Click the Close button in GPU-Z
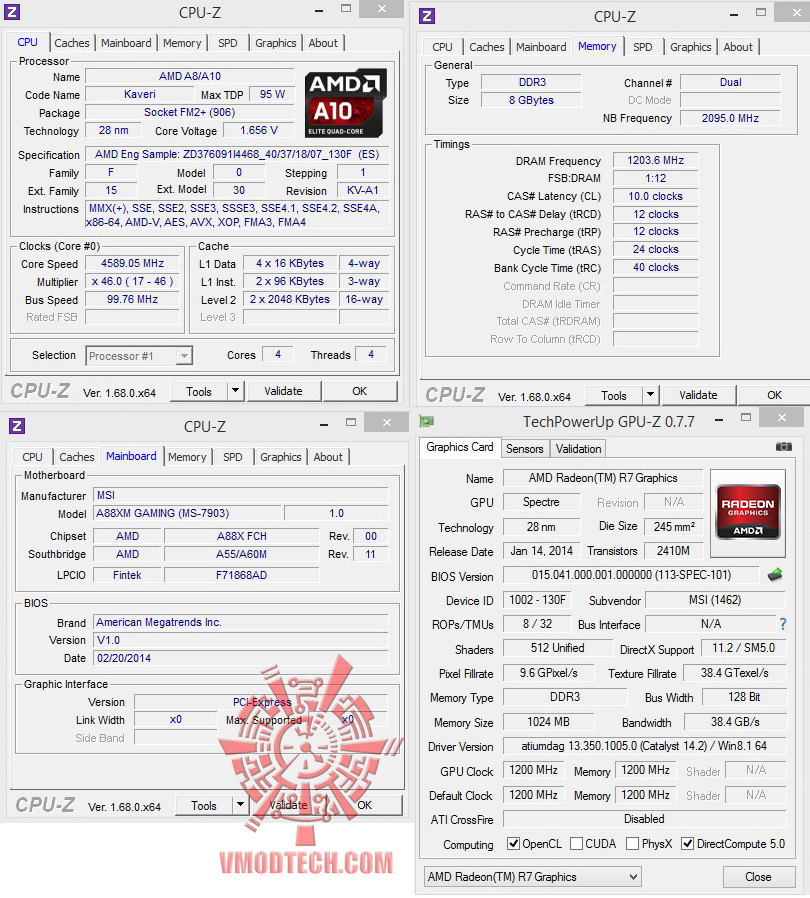The height and width of the screenshot is (898, 810). coord(758,877)
